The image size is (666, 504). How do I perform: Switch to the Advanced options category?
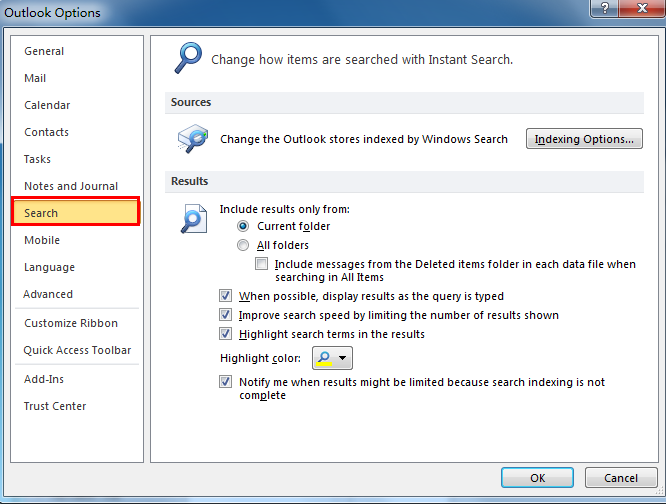48,294
